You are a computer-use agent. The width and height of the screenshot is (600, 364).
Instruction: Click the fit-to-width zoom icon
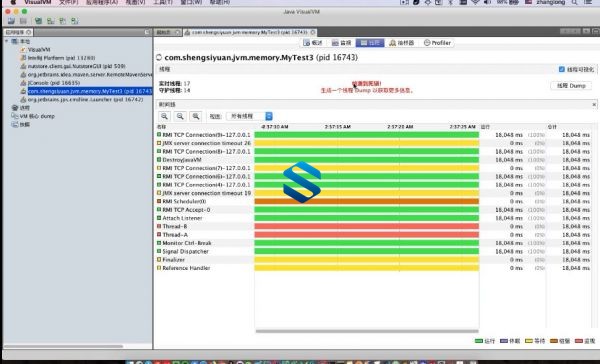[x=196, y=116]
